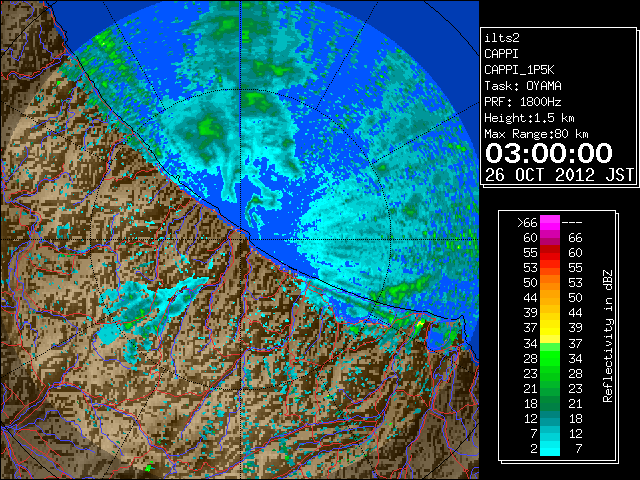Click the radar site at range-ring center
Screen dimensions: 640x480
[x=241, y=239]
